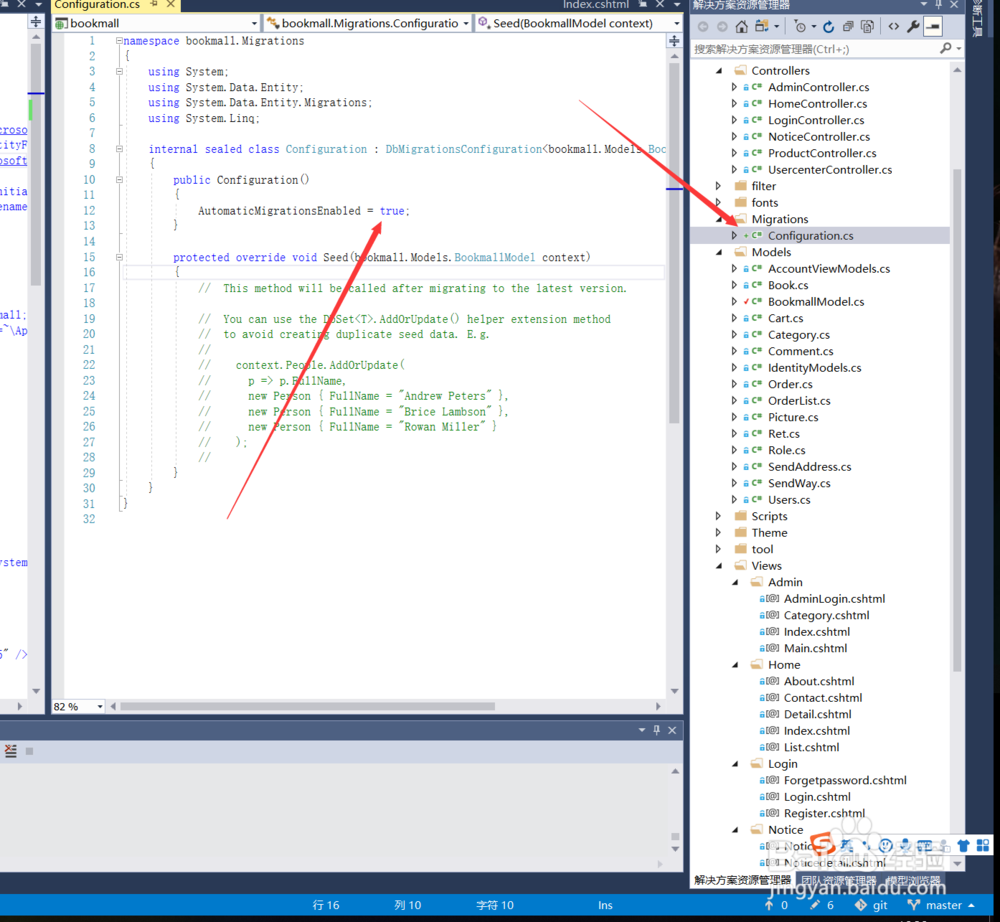This screenshot has height=922, width=1000.
Task: Click the split editor icon above the editor scrollbar
Action: (674, 41)
